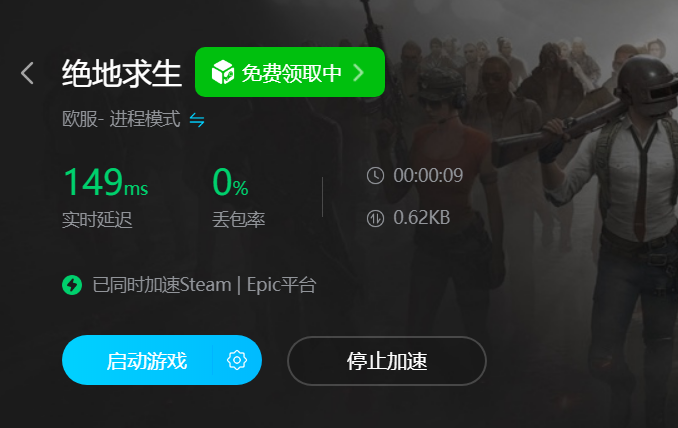Viewport: 678px width, 428px height.
Task: Click the 0% packet loss value
Action: coord(230,182)
